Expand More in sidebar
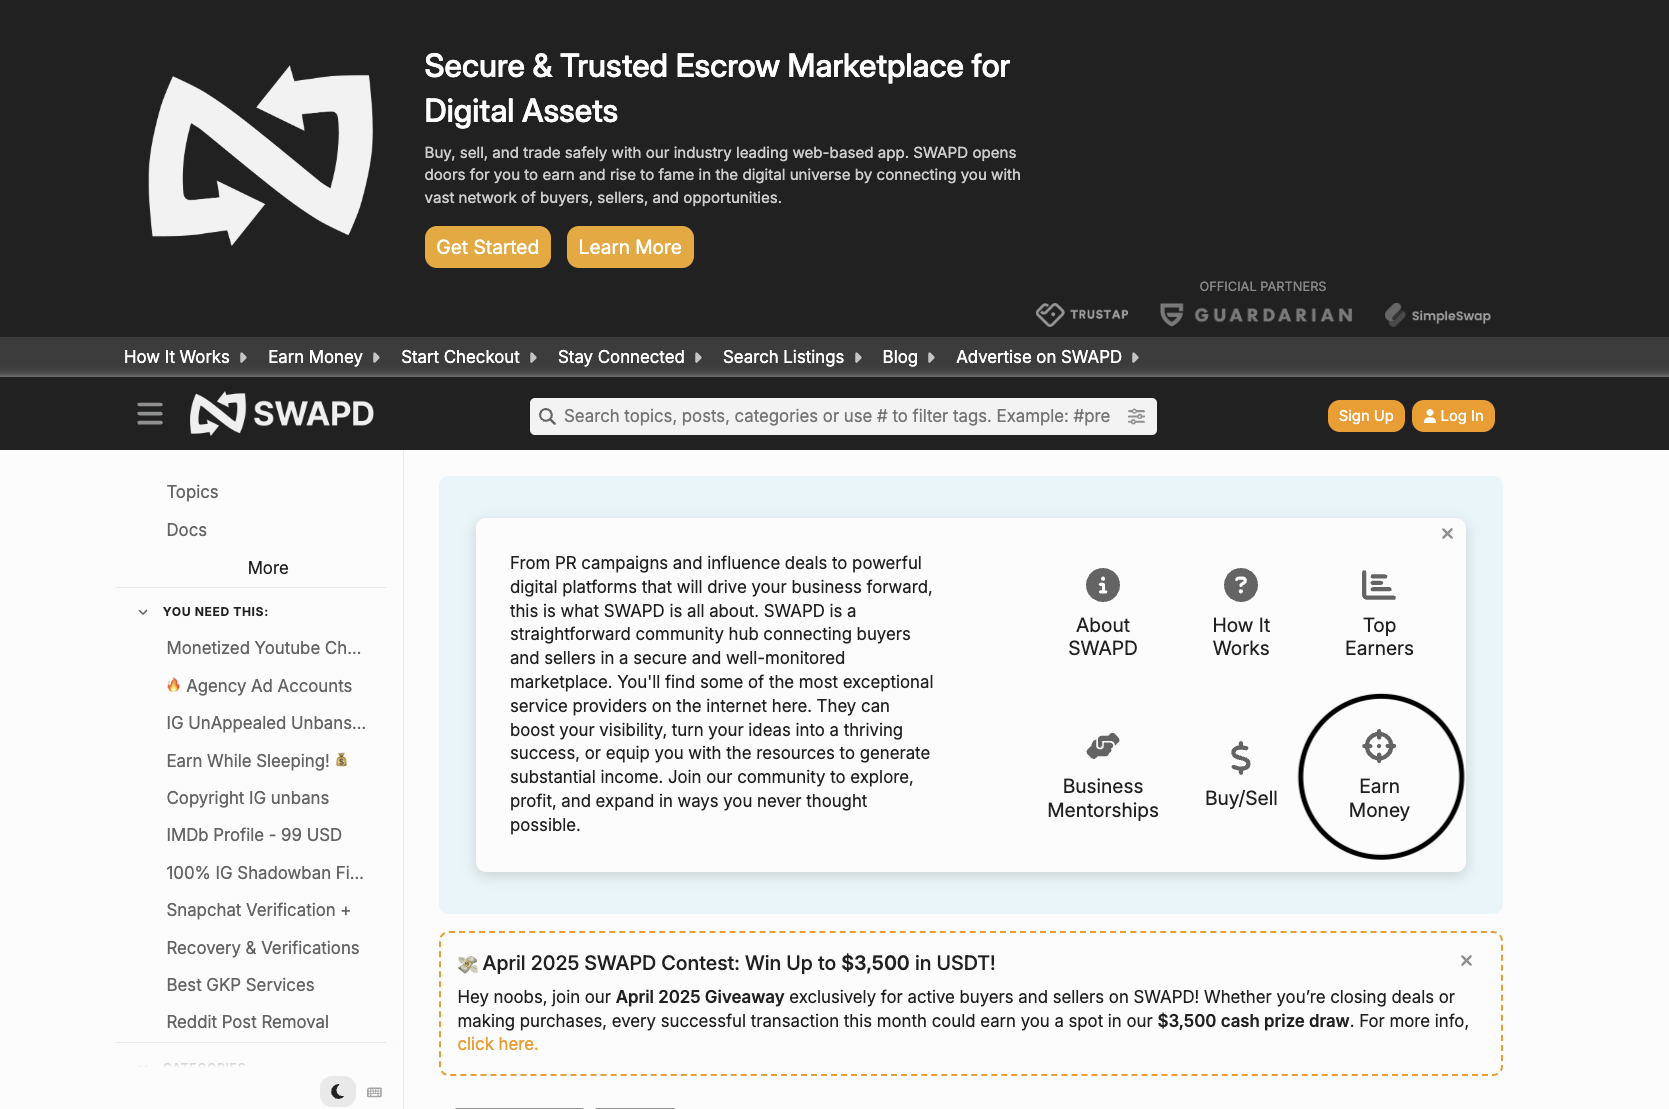 click(x=268, y=568)
